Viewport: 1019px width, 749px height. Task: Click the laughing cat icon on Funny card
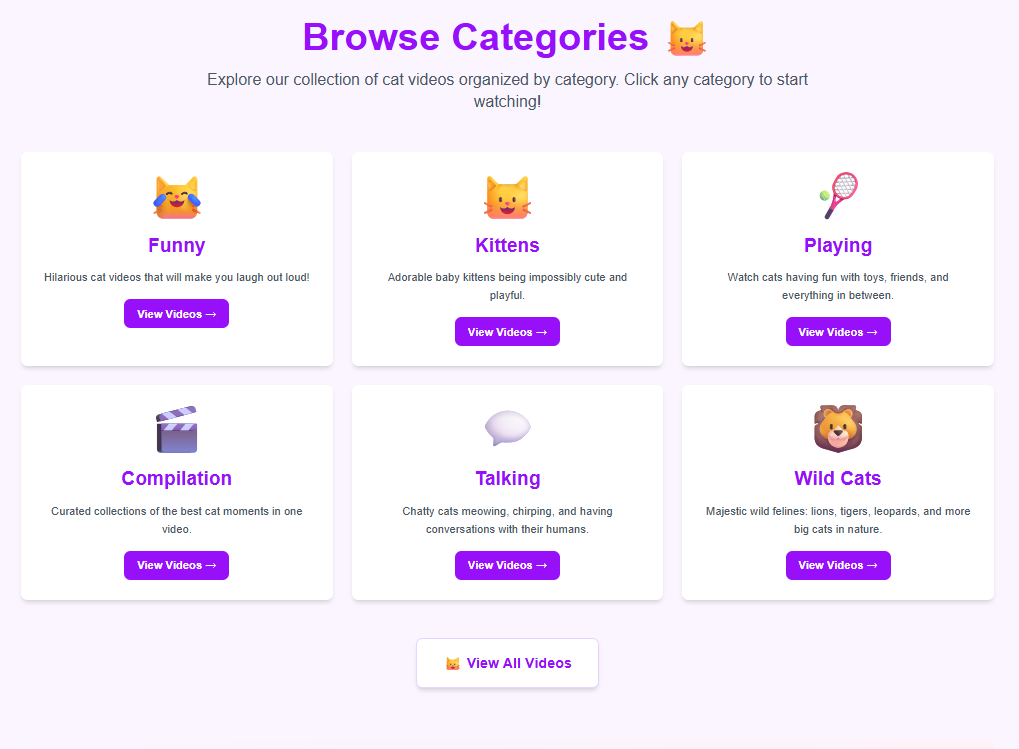[x=176, y=197]
